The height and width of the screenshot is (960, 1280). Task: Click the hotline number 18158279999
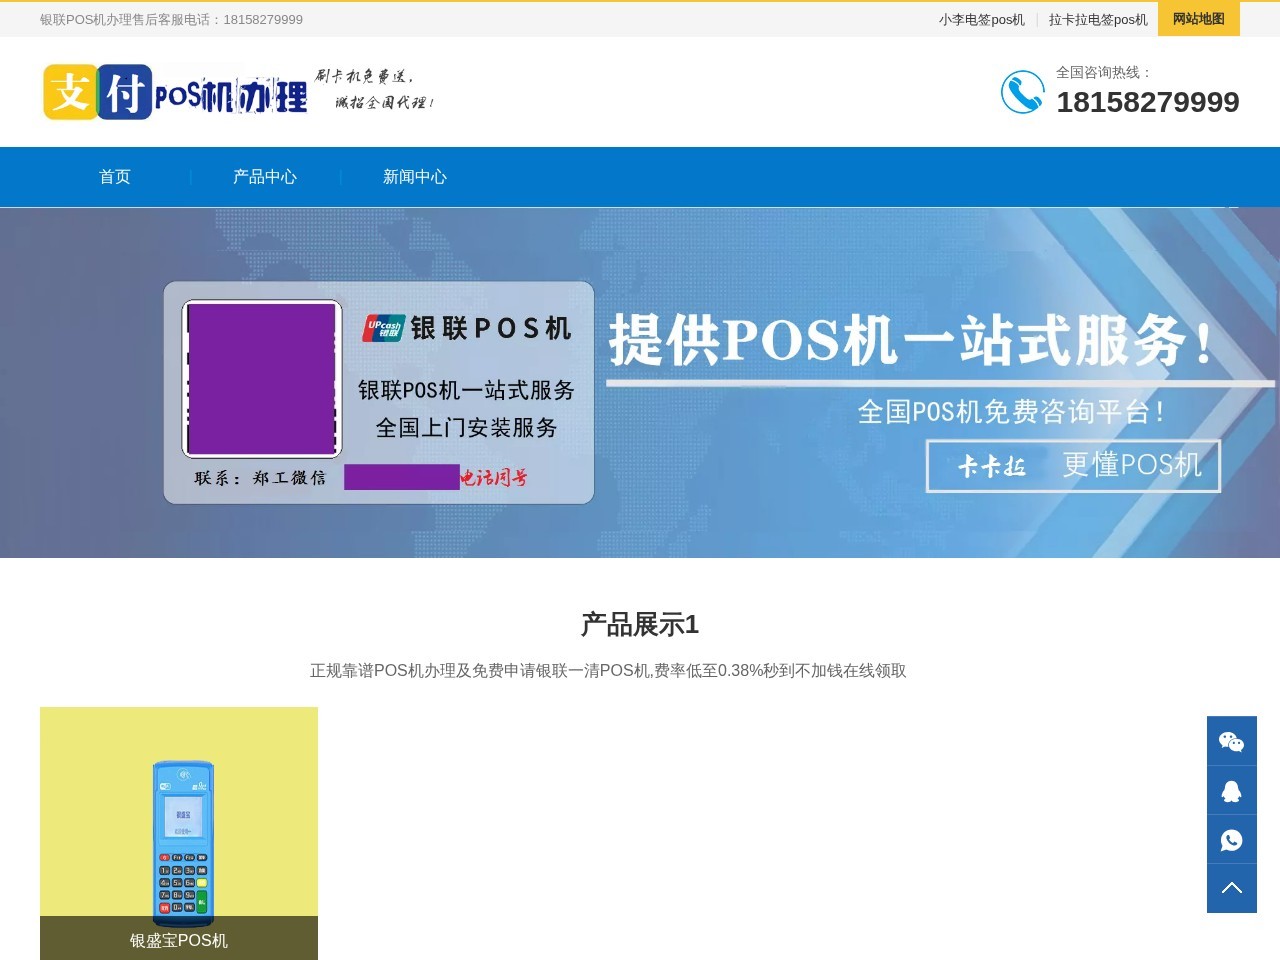1148,102
